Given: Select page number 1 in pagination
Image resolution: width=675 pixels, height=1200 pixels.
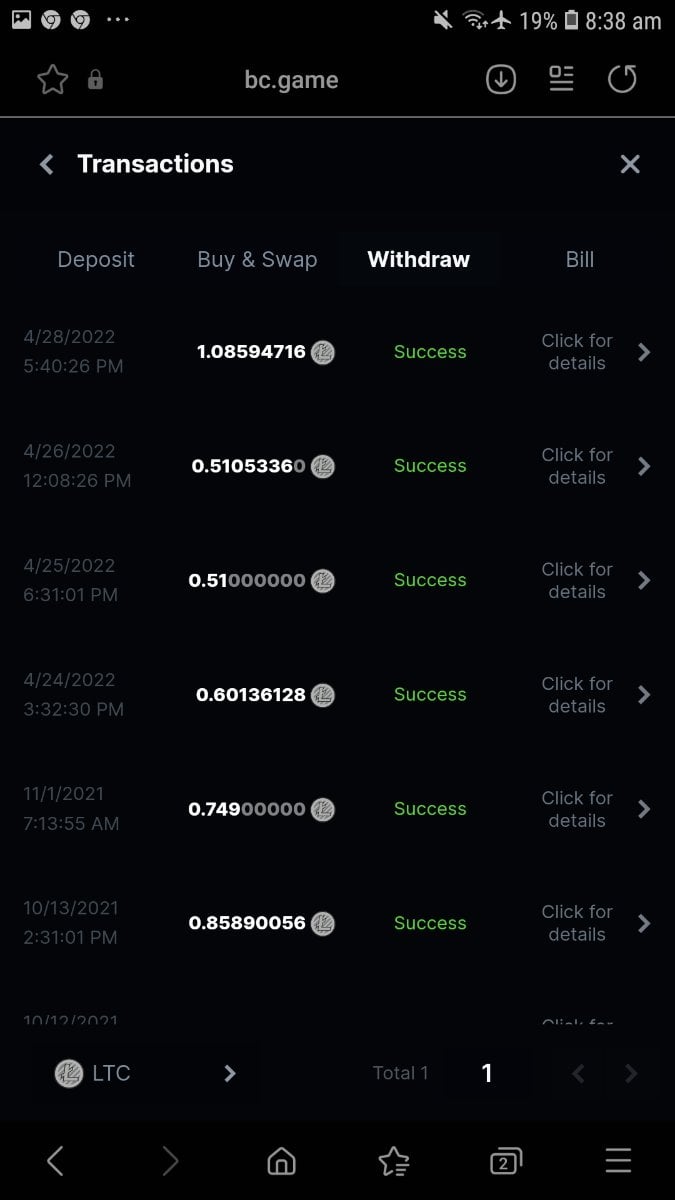Looking at the screenshot, I should 487,1074.
